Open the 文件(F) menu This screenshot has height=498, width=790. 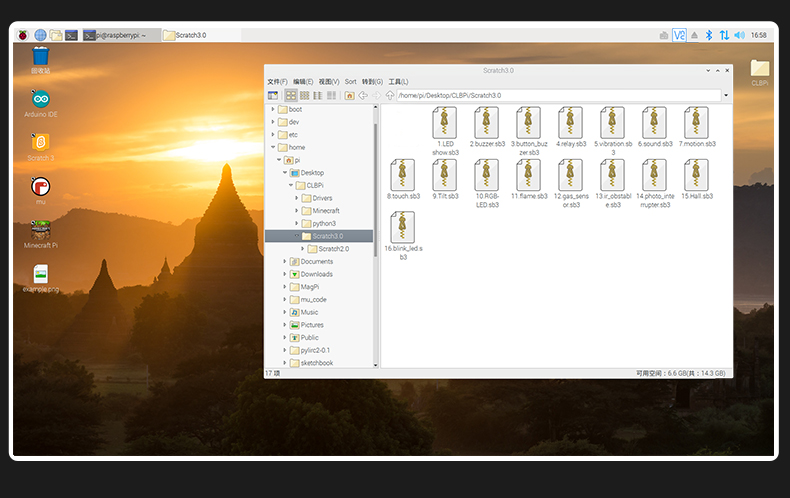[277, 82]
